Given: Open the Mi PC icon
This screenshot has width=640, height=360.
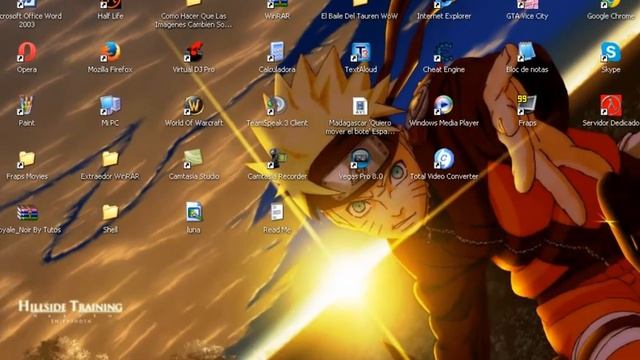Looking at the screenshot, I should tap(110, 105).
